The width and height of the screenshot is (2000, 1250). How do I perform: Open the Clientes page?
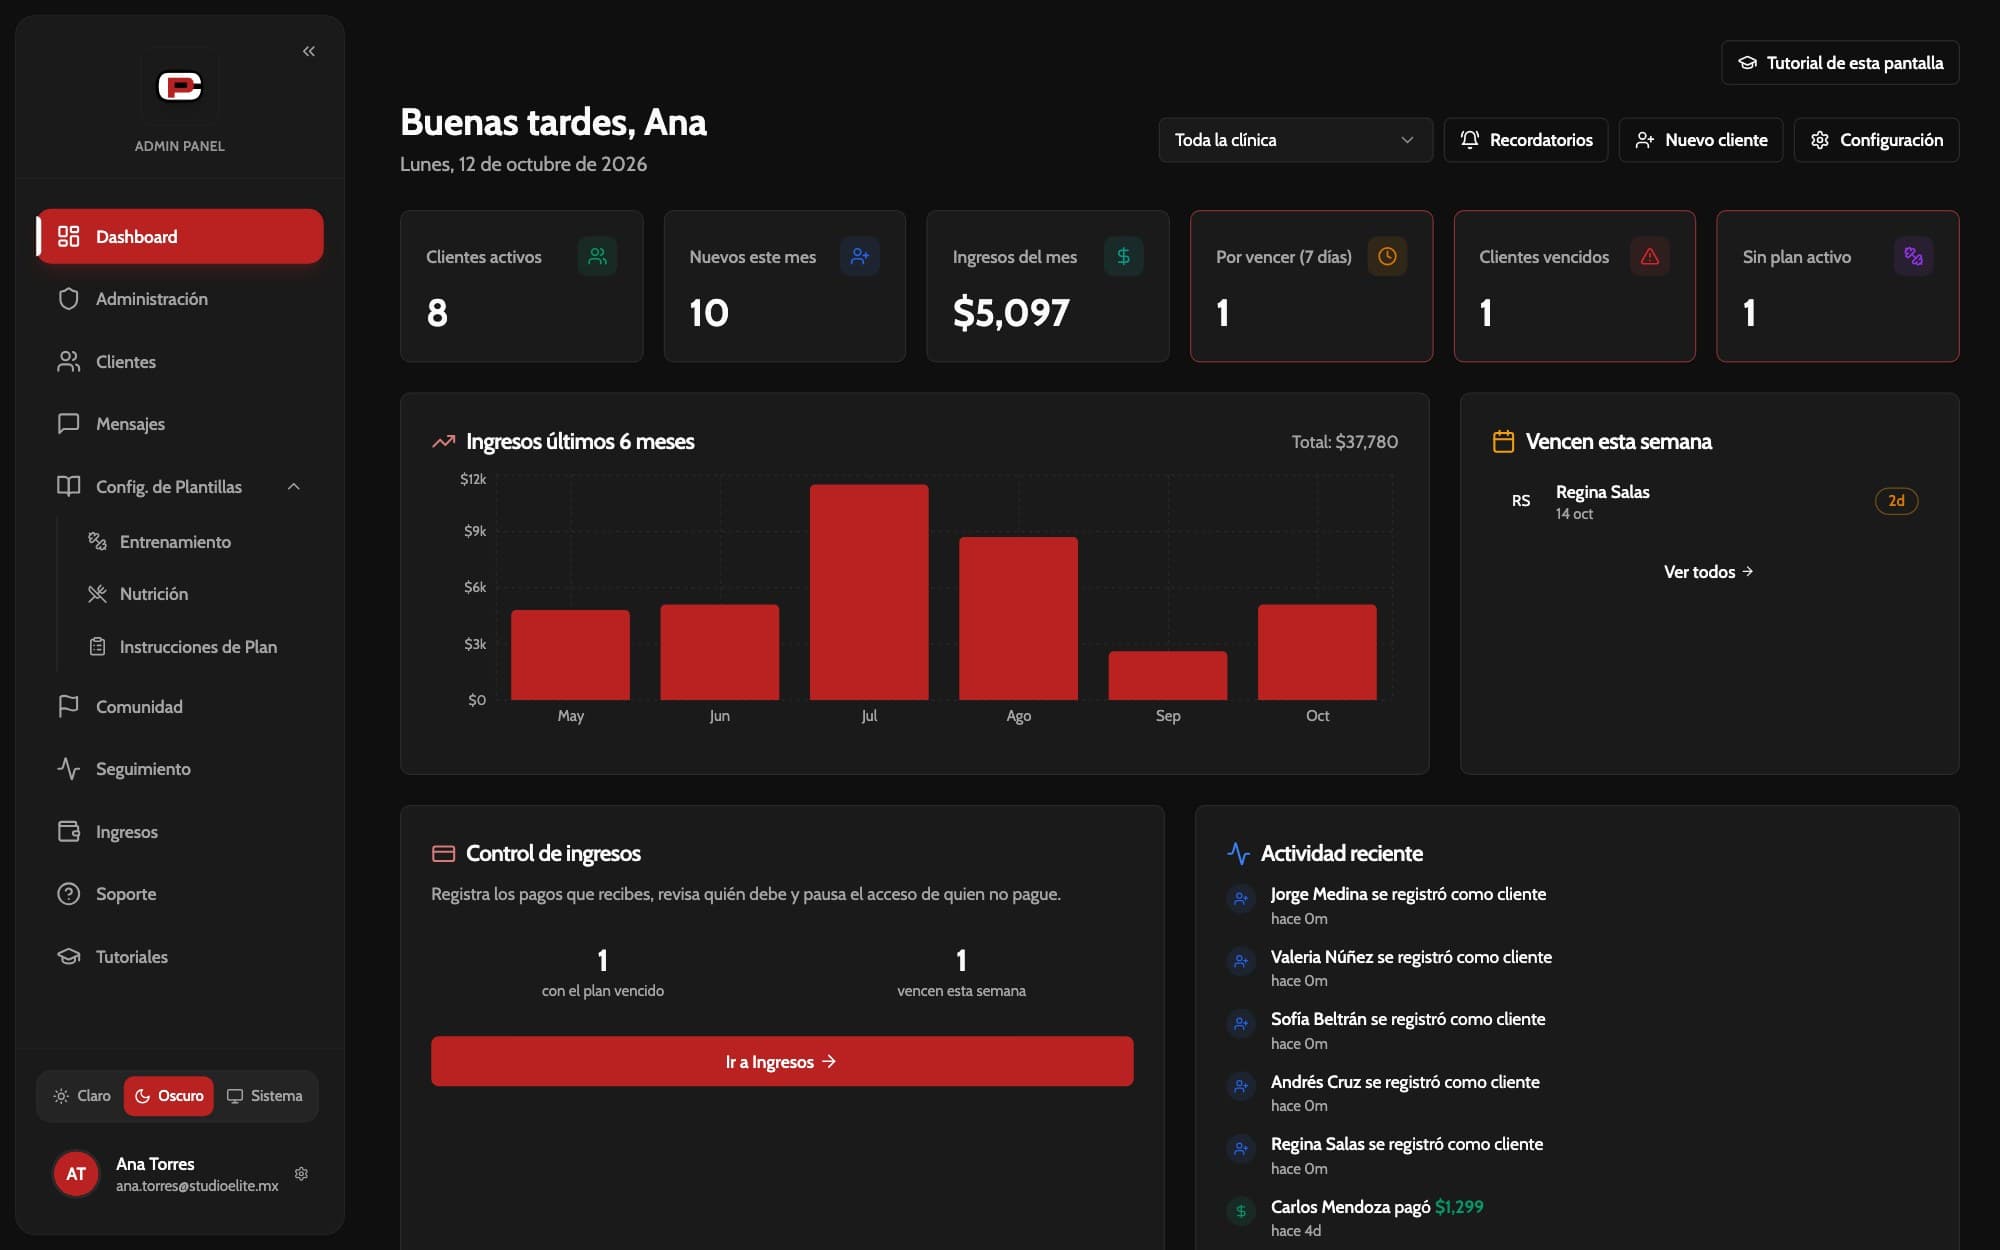[180, 362]
